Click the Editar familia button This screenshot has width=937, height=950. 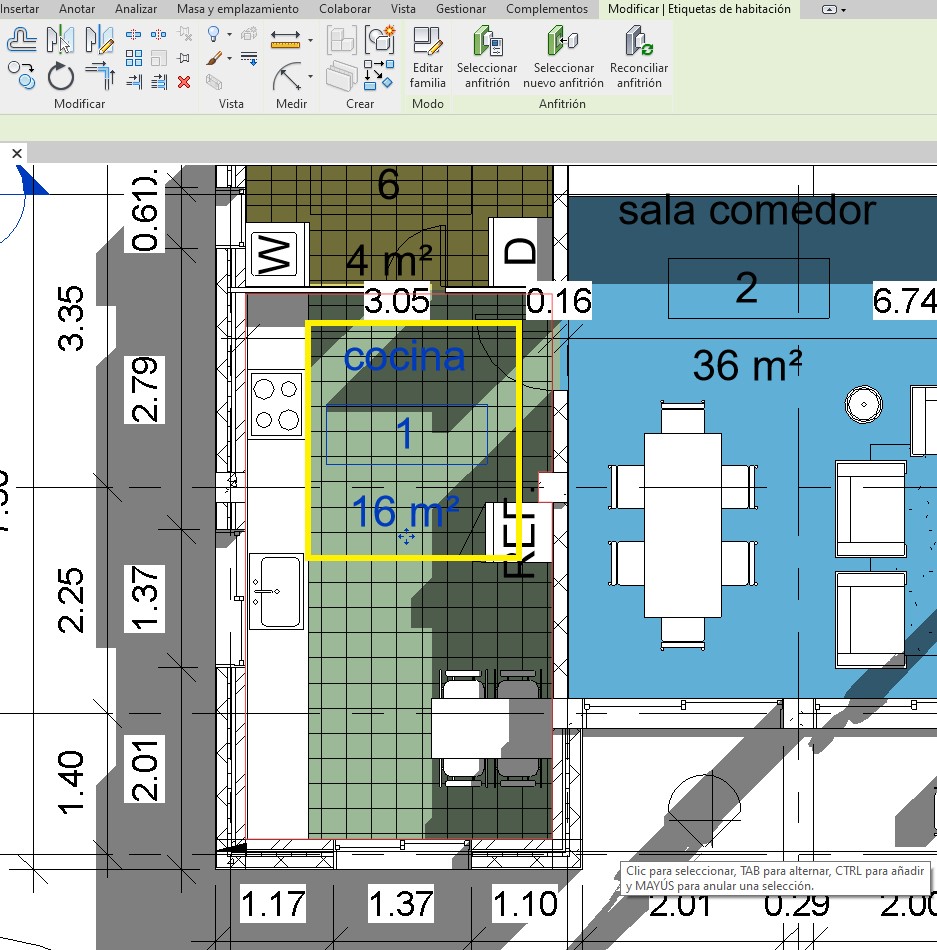[427, 58]
